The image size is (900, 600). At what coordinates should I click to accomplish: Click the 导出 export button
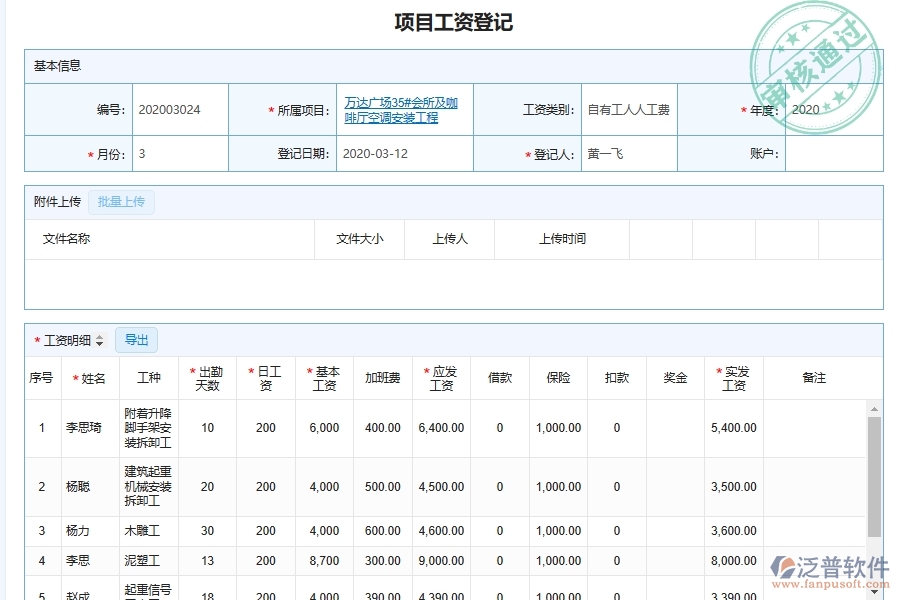tap(137, 340)
